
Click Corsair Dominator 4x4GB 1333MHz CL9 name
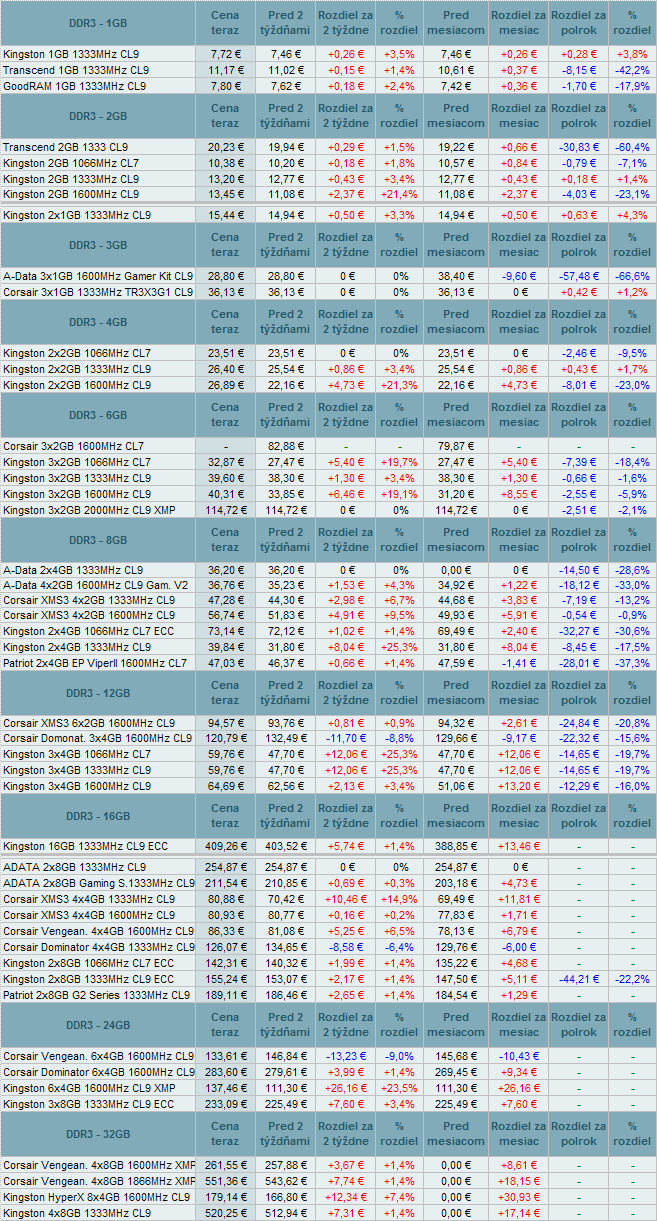tap(98, 947)
